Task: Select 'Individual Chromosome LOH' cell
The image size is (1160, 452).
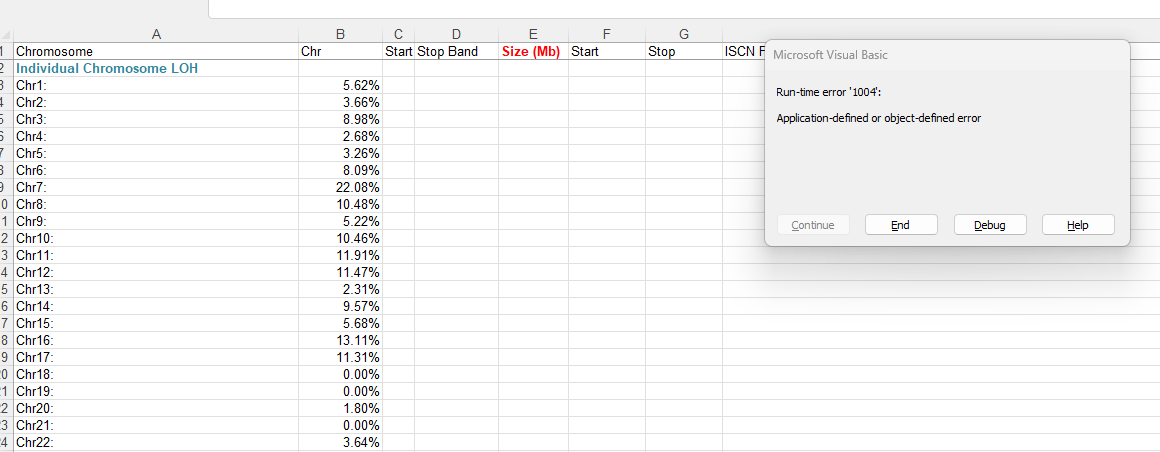Action: [x=156, y=68]
